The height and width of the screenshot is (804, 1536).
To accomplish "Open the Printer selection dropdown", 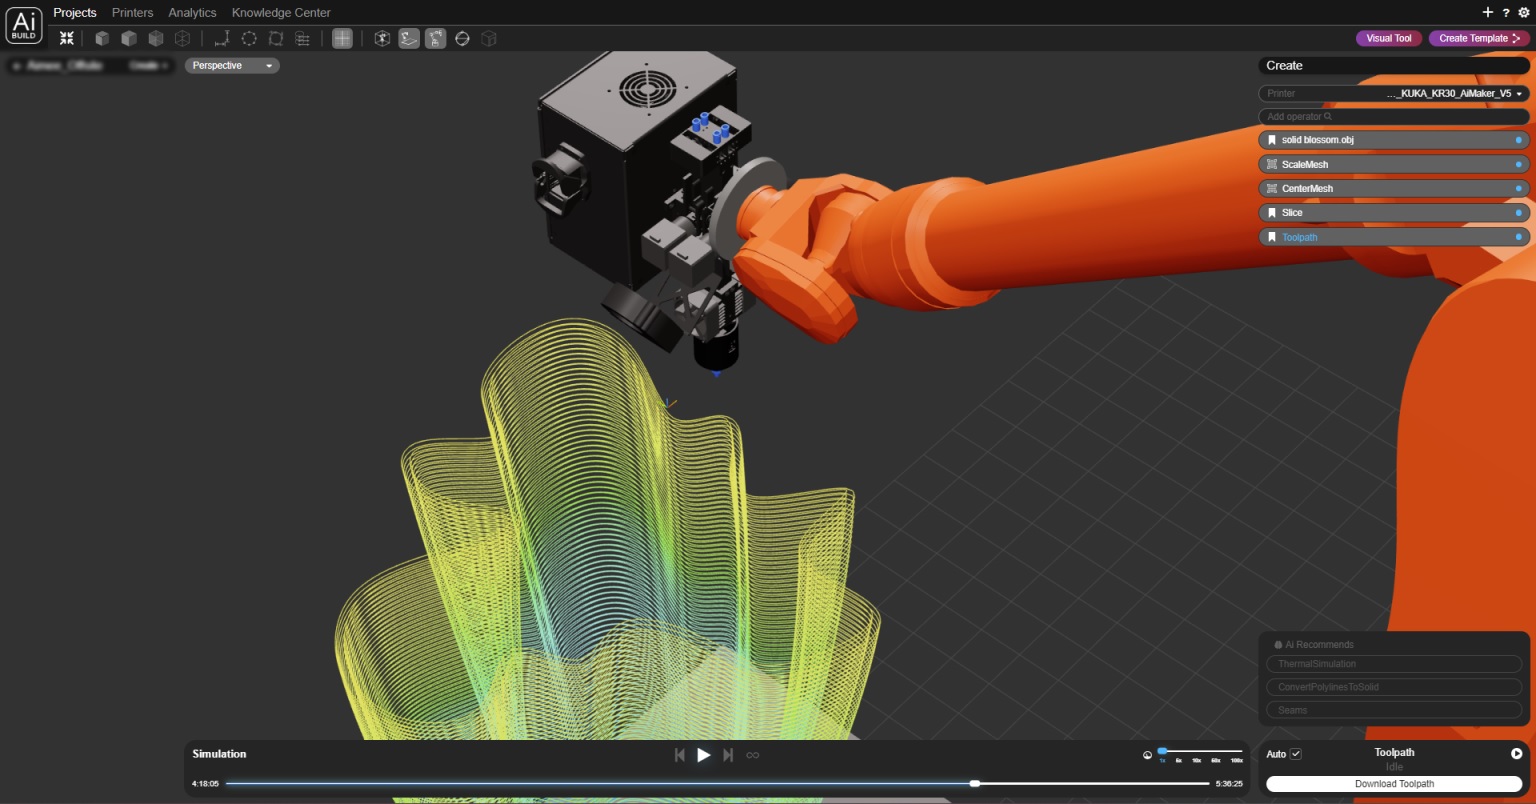I will [1394, 93].
